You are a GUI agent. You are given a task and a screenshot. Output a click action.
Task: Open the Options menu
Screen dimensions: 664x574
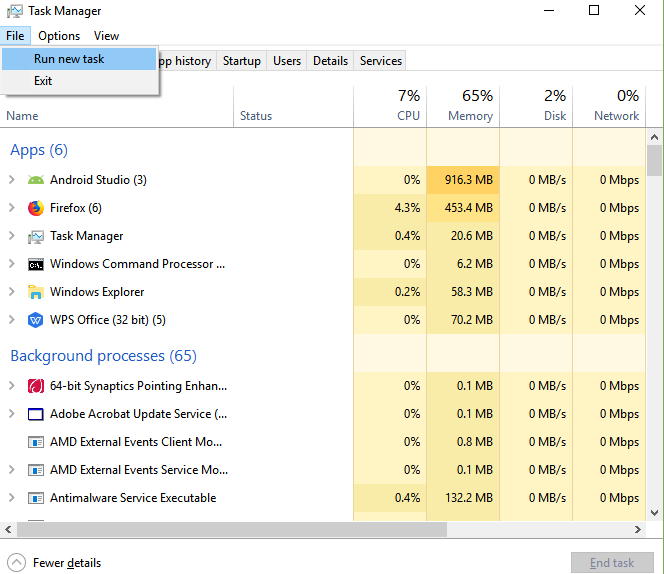click(x=59, y=36)
